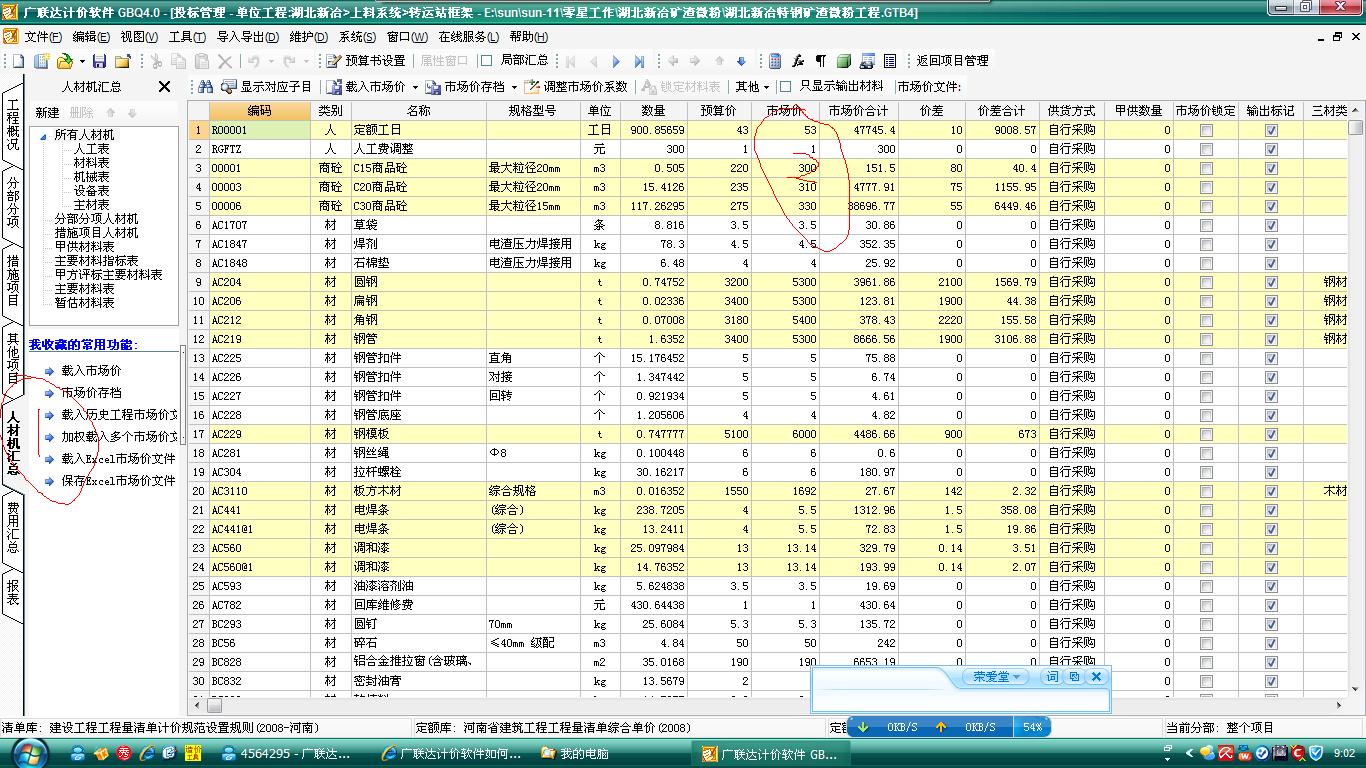
Task: Open the calculator tool icon
Action: pos(775,61)
